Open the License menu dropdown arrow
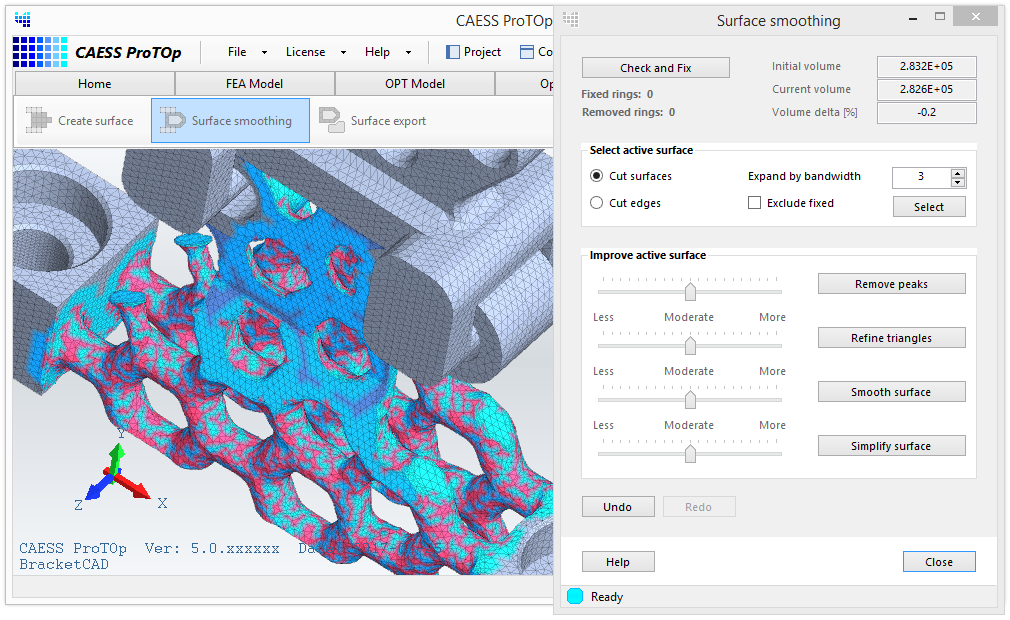Viewport: 1010px width, 620px height. (343, 52)
